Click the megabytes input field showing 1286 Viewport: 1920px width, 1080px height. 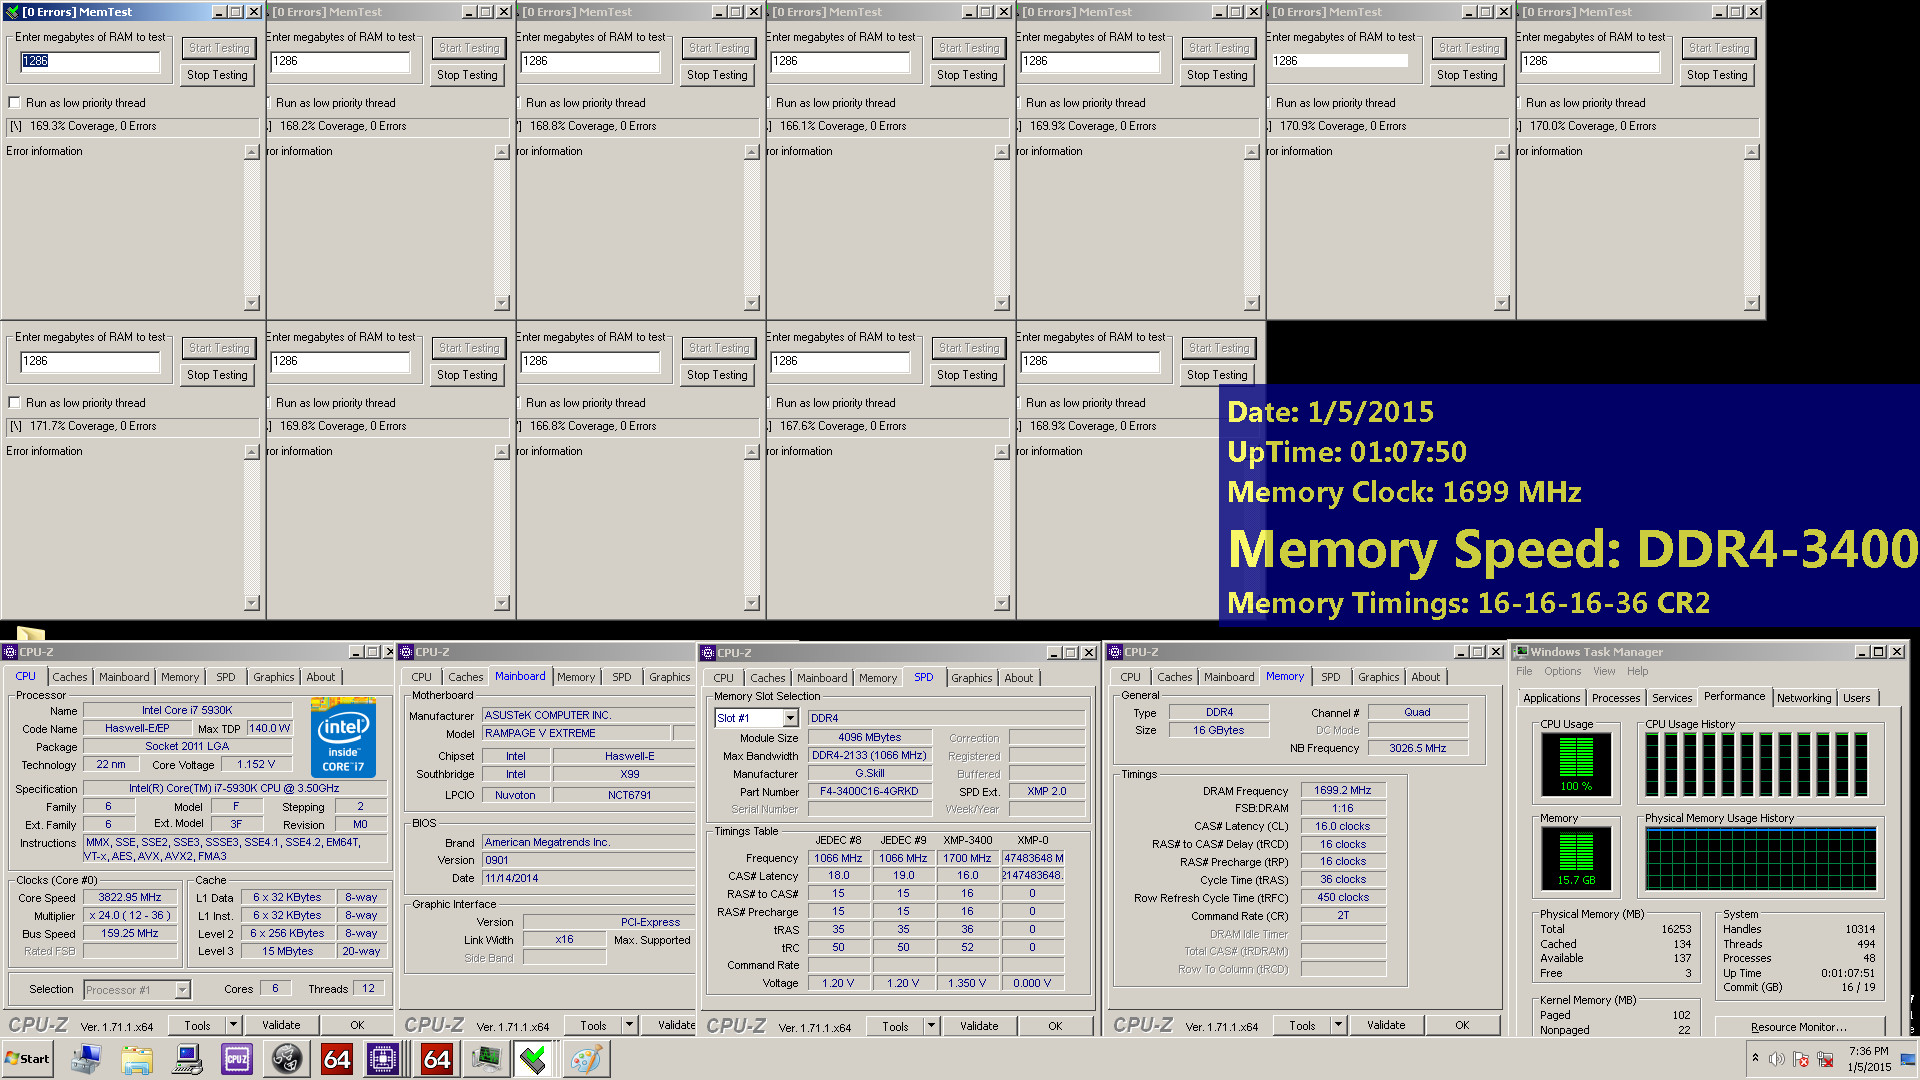pos(90,61)
